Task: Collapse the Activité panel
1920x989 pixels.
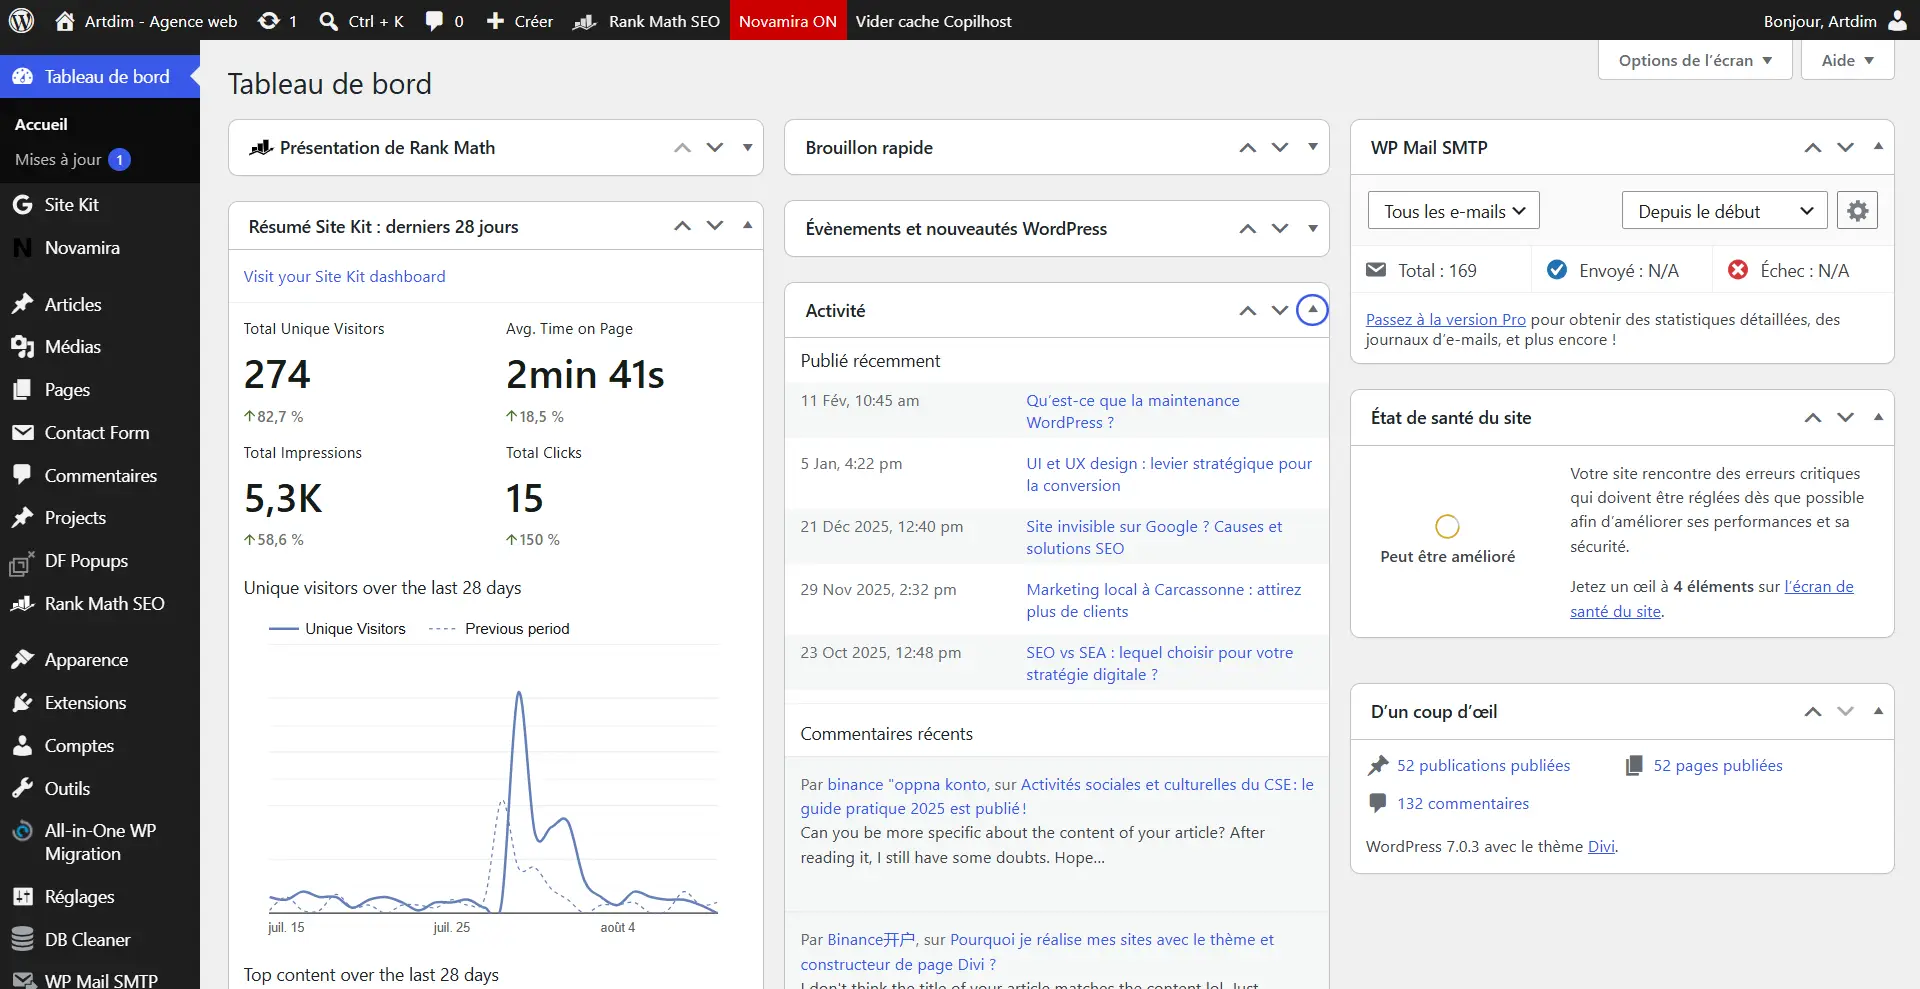Action: [x=1312, y=310]
